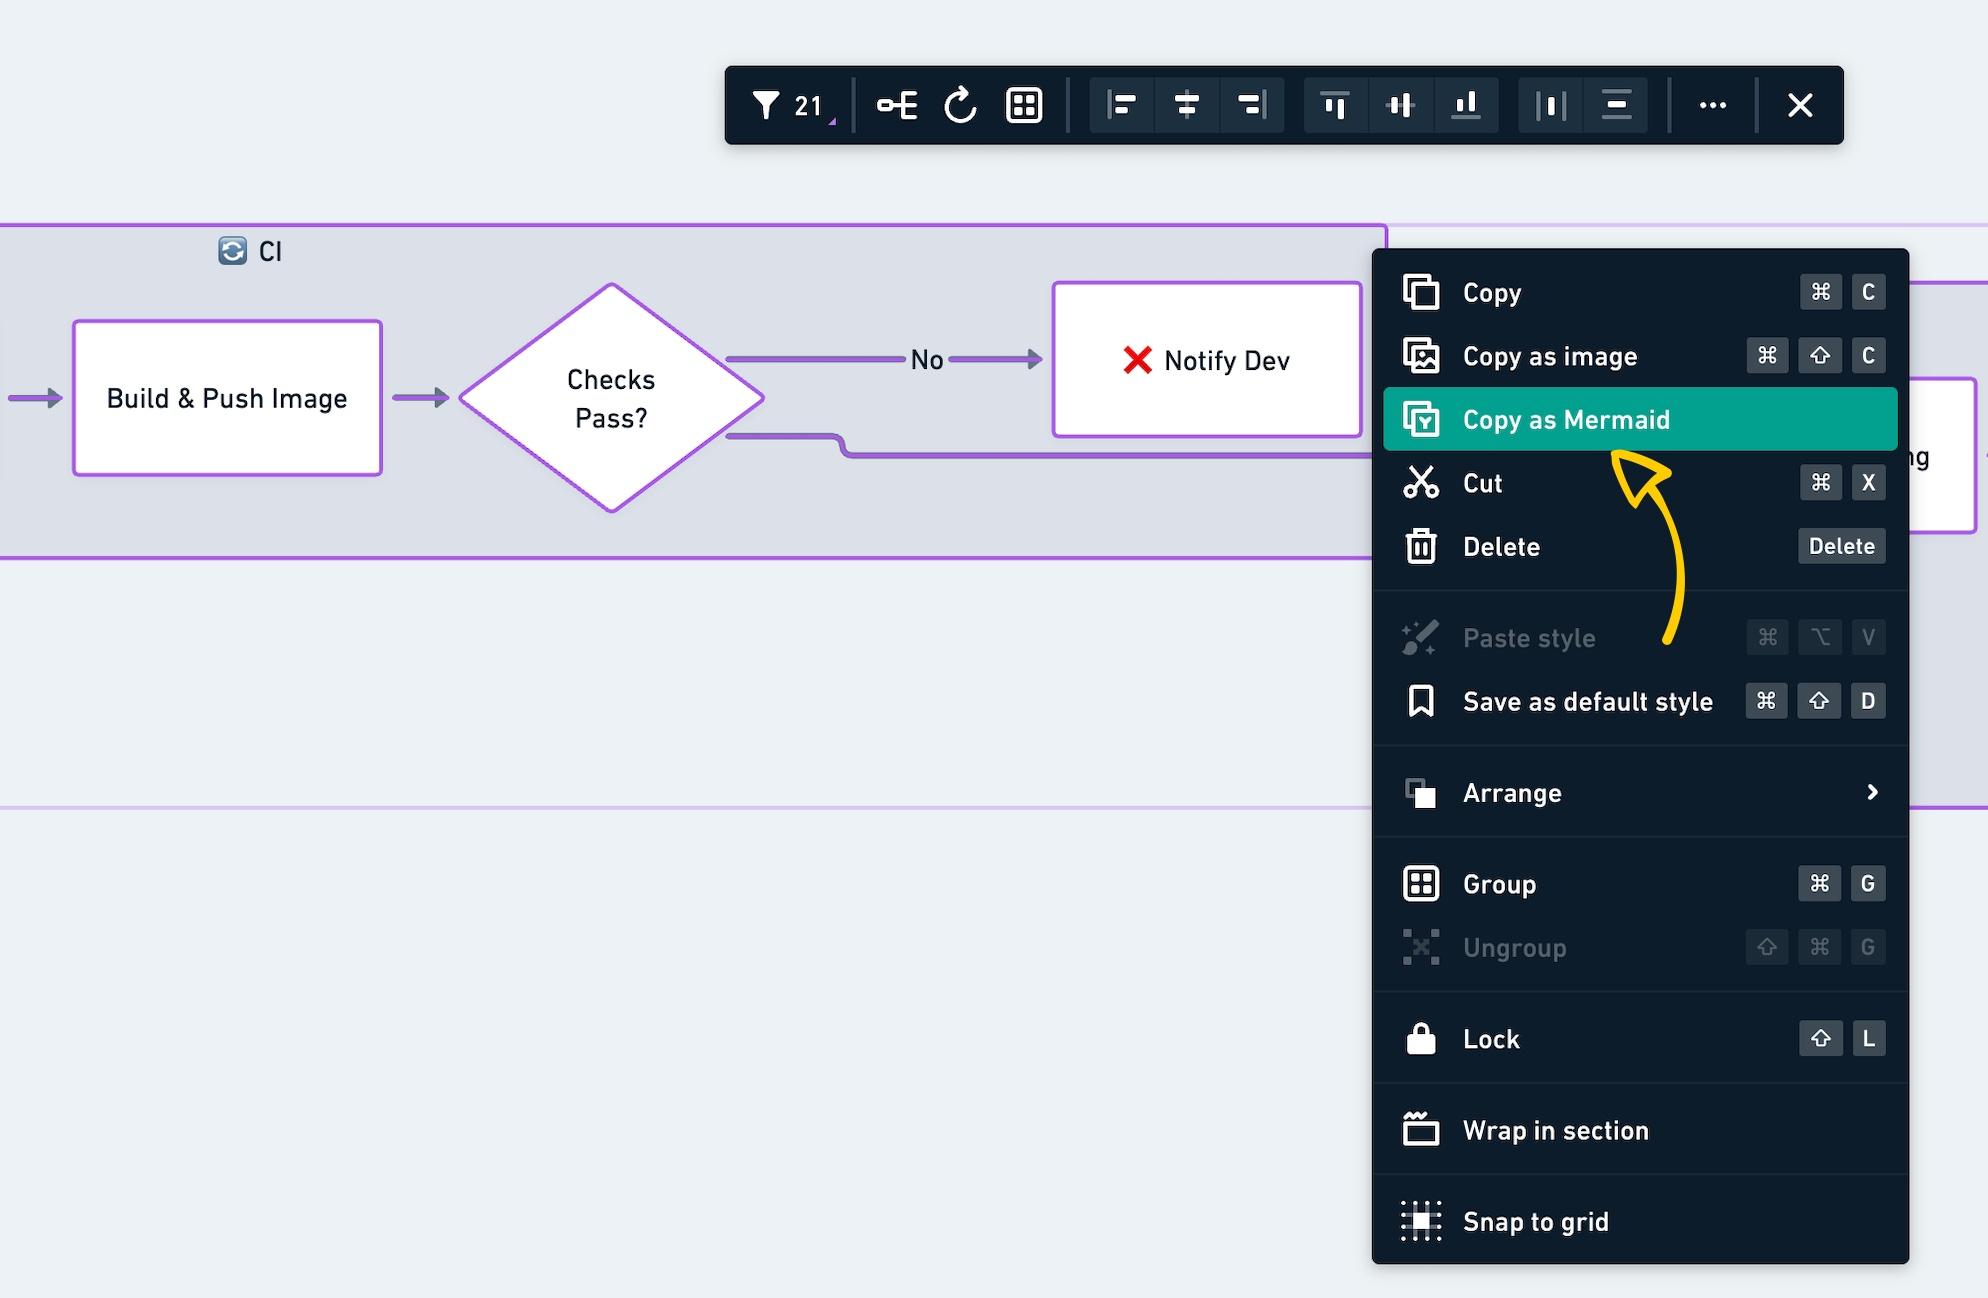Align selection to right edges
The width and height of the screenshot is (1988, 1298).
[1251, 105]
